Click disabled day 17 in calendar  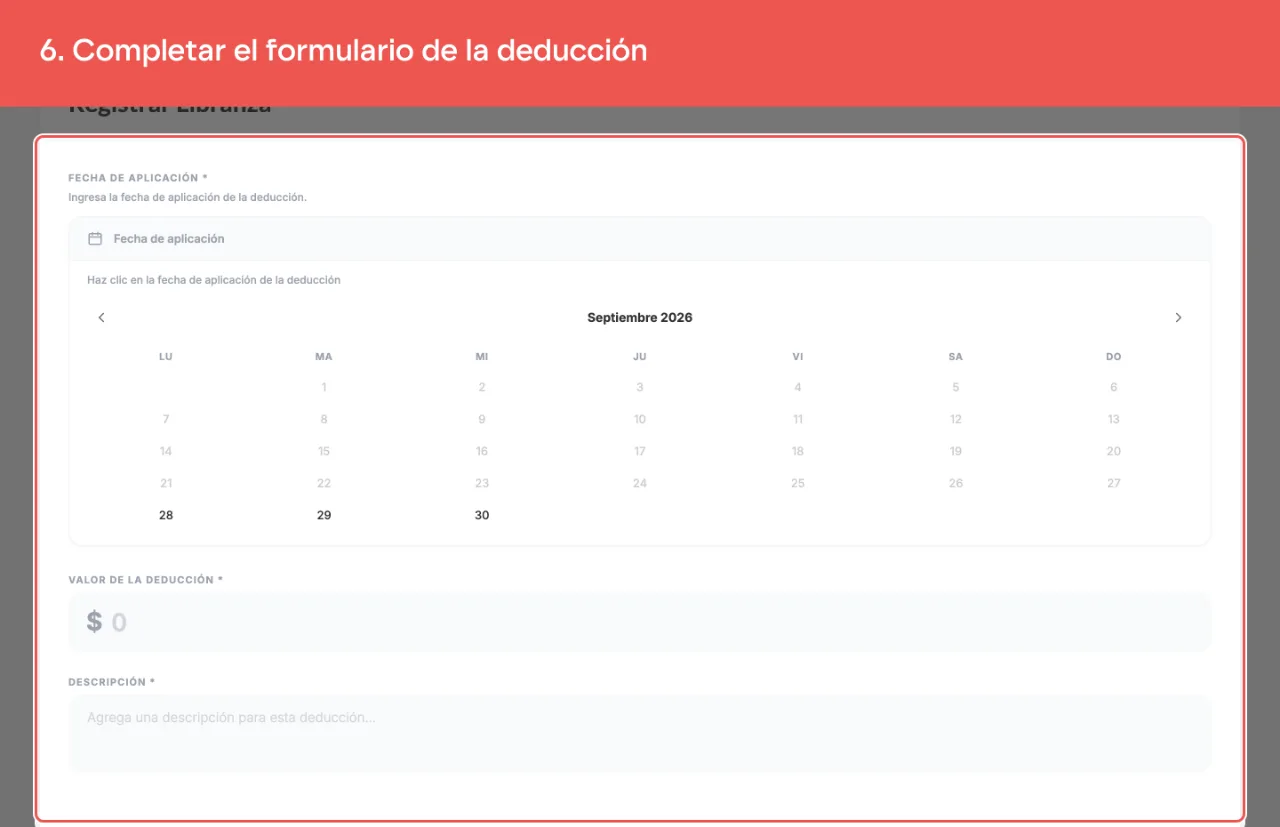pos(640,451)
